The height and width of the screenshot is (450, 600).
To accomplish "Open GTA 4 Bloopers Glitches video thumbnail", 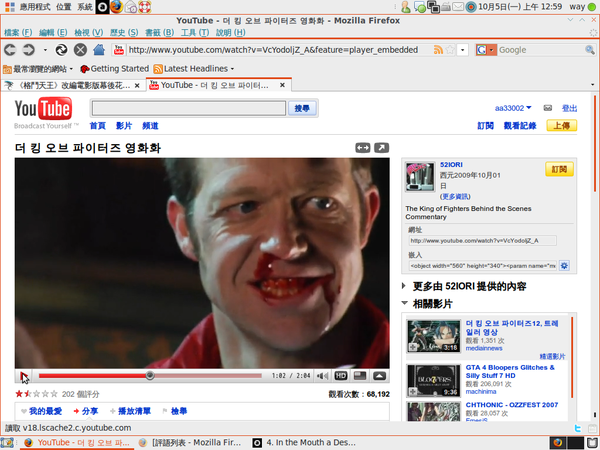I will (x=434, y=380).
